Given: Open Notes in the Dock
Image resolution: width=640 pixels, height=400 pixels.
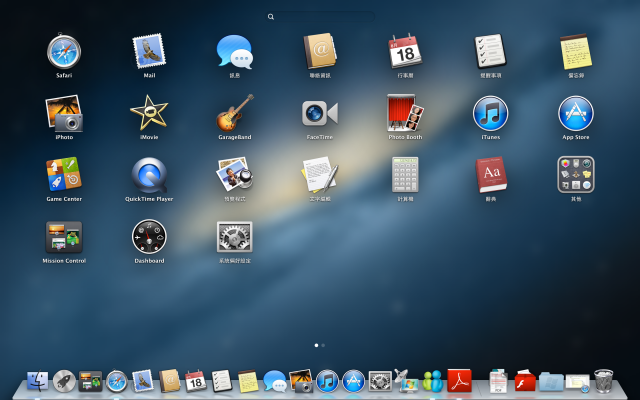Looking at the screenshot, I should click(248, 381).
